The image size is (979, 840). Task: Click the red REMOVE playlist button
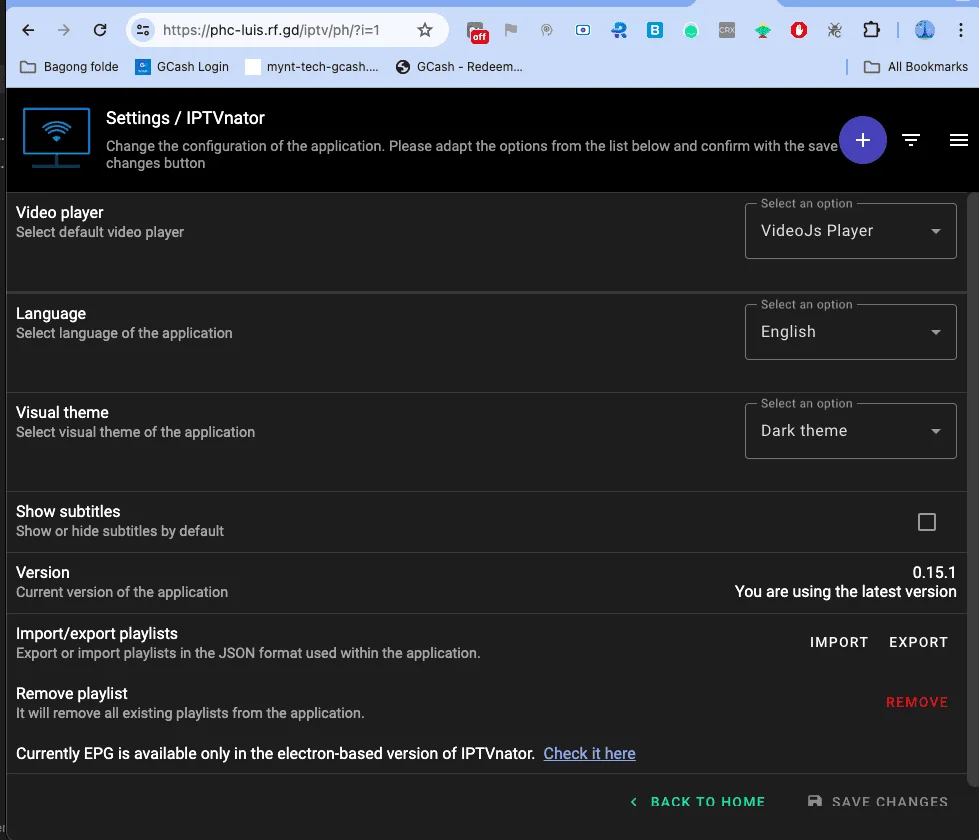point(917,703)
